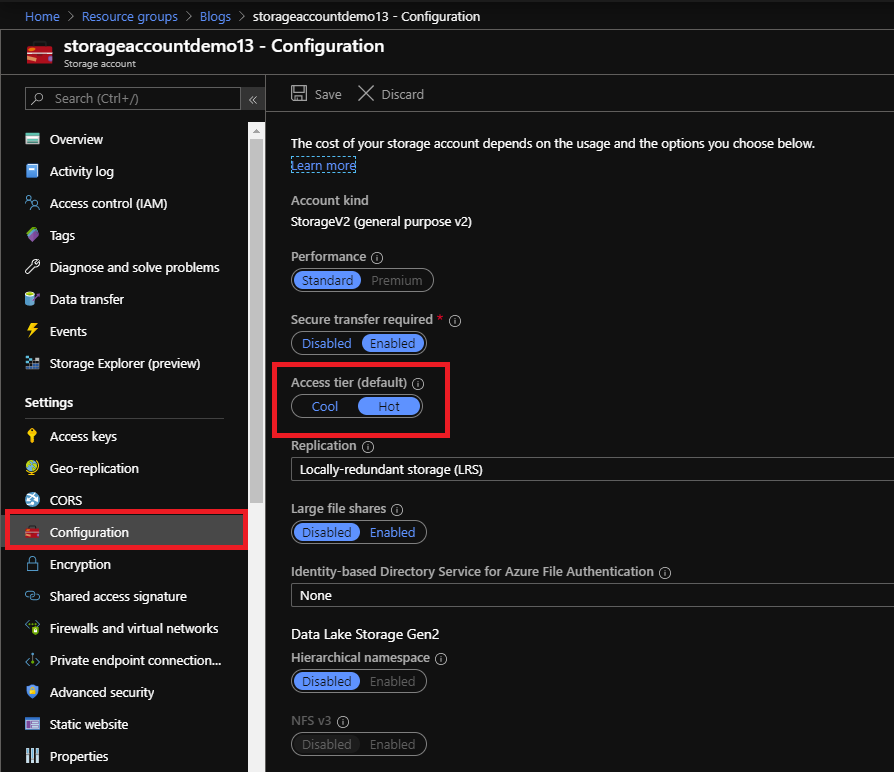This screenshot has width=894, height=772.
Task: View Geo-replication status
Action: click(93, 468)
